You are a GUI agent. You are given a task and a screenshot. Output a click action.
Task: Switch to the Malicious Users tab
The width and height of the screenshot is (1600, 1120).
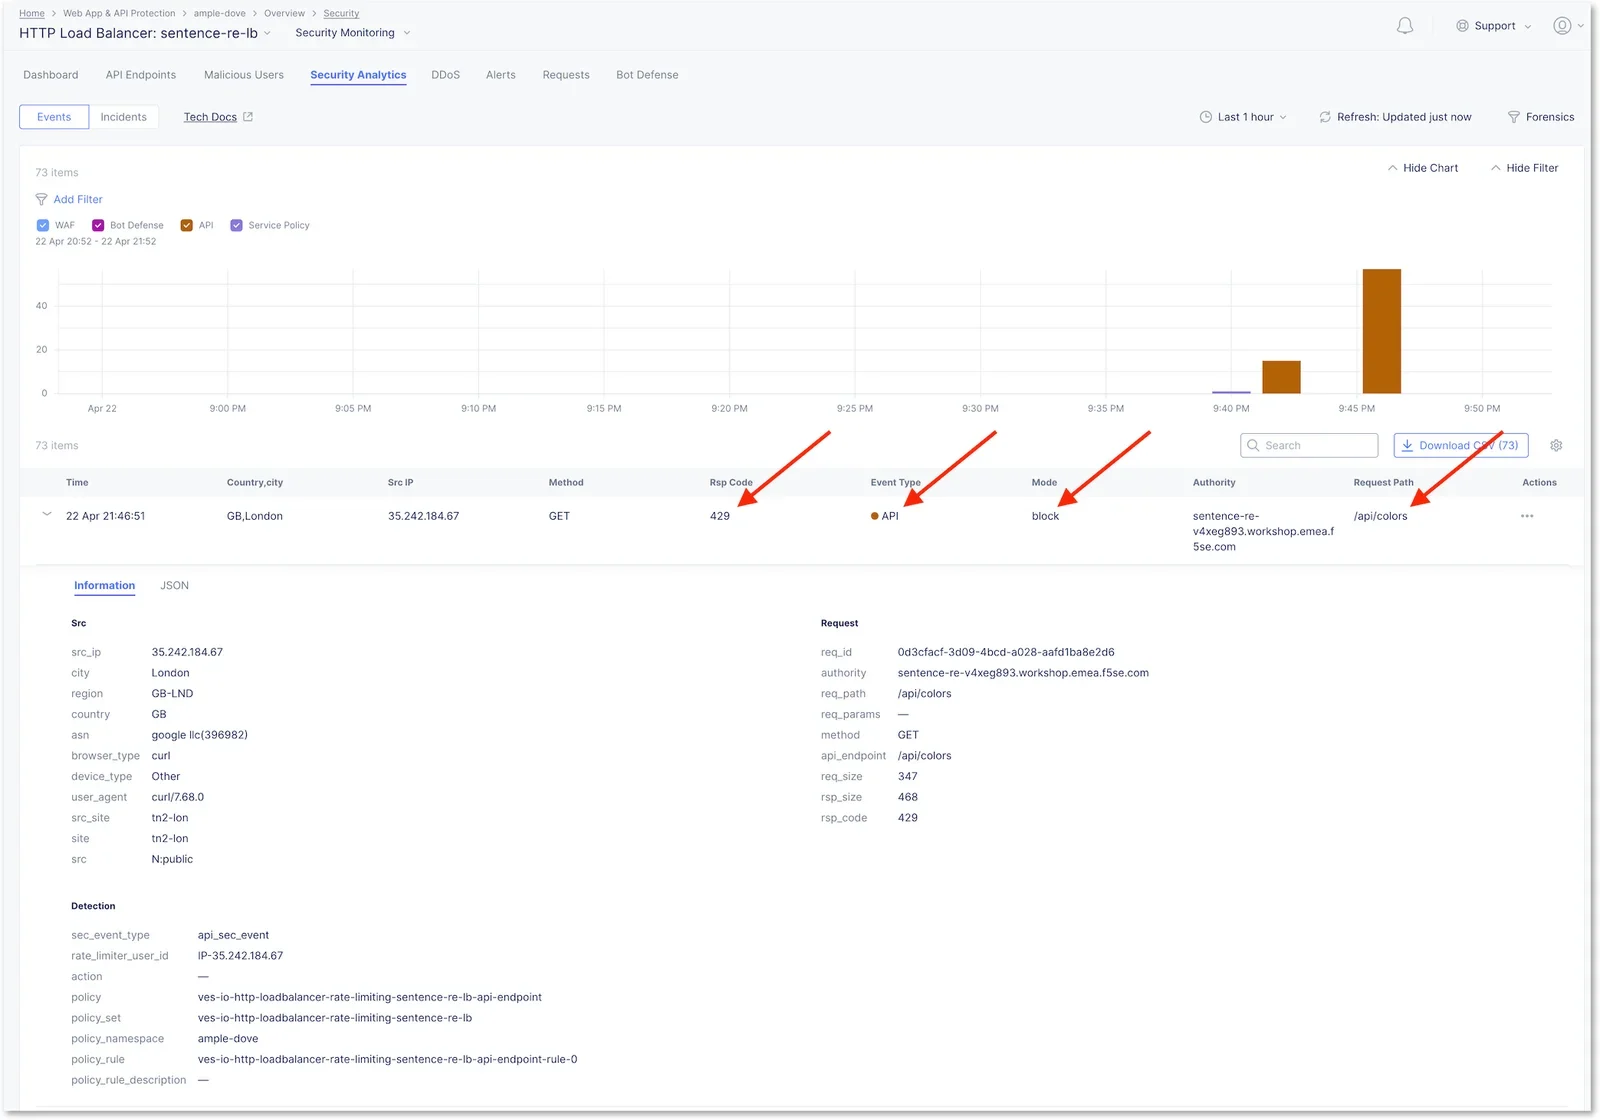pyautogui.click(x=244, y=75)
